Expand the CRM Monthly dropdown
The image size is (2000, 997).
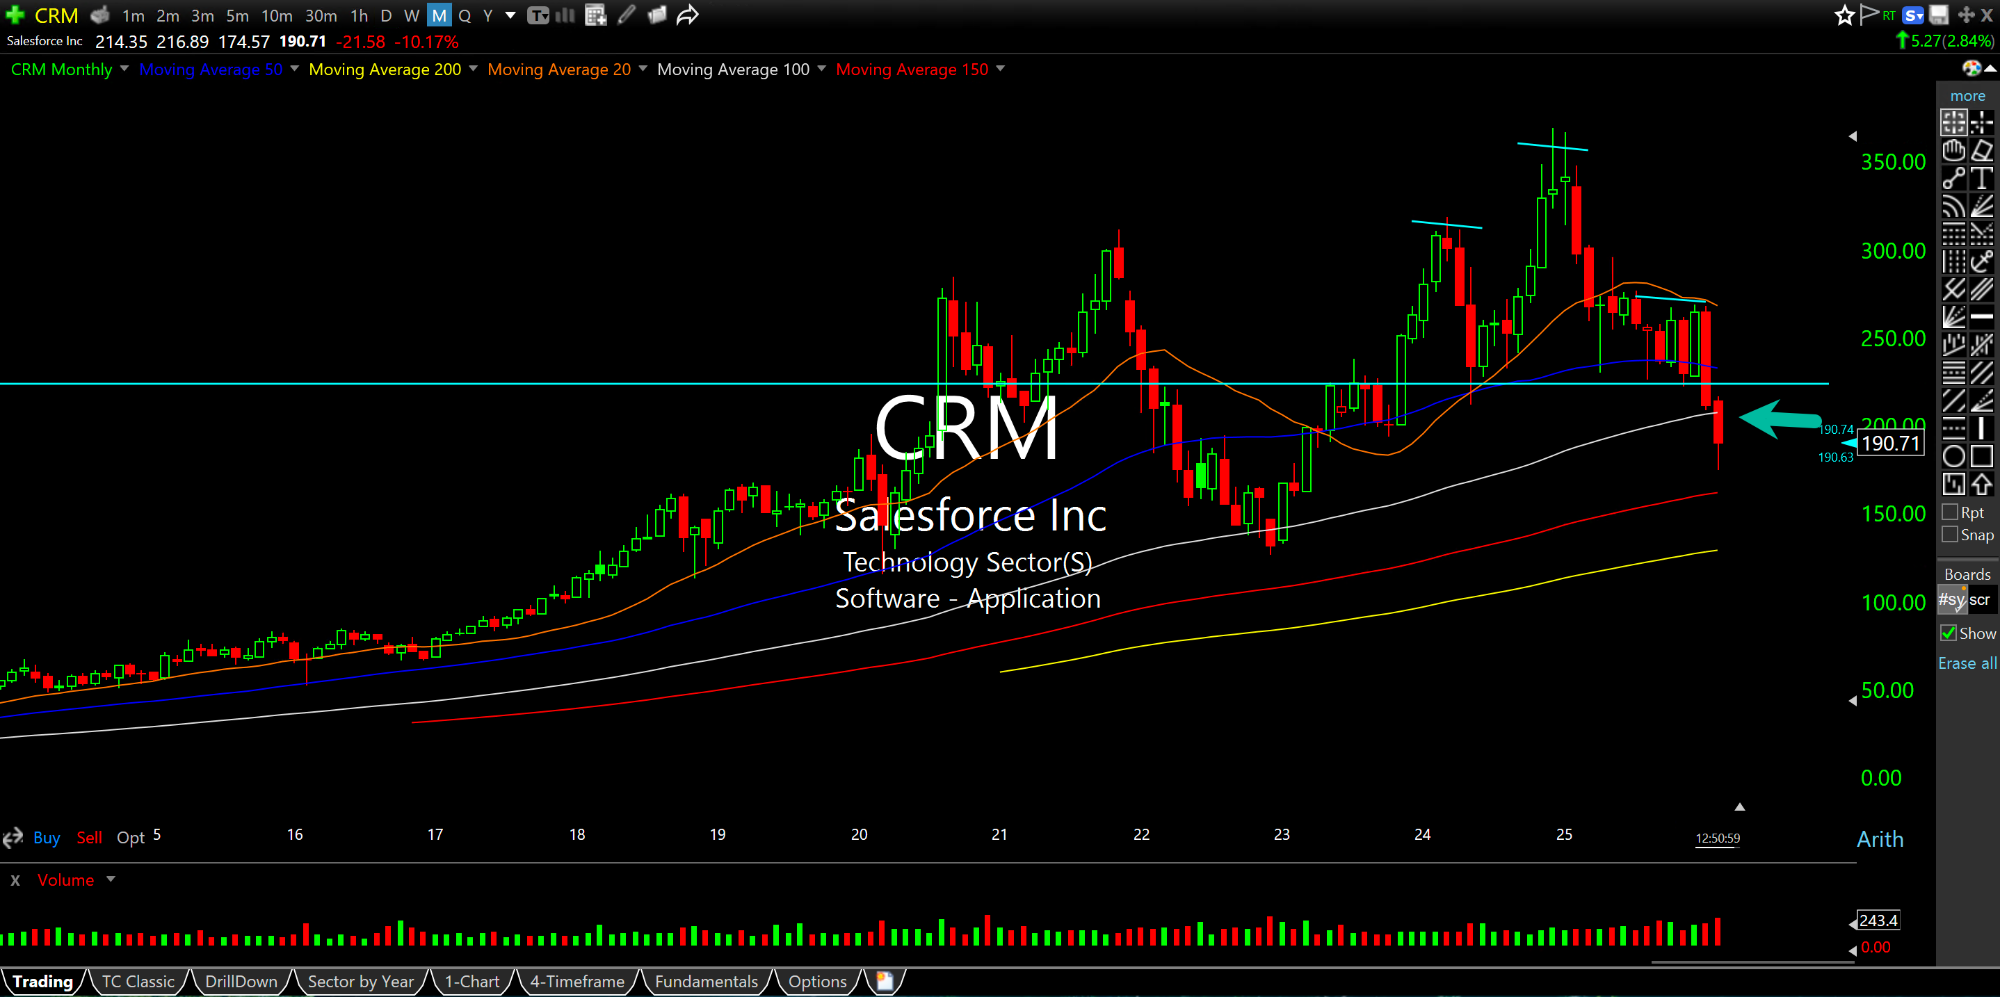124,69
